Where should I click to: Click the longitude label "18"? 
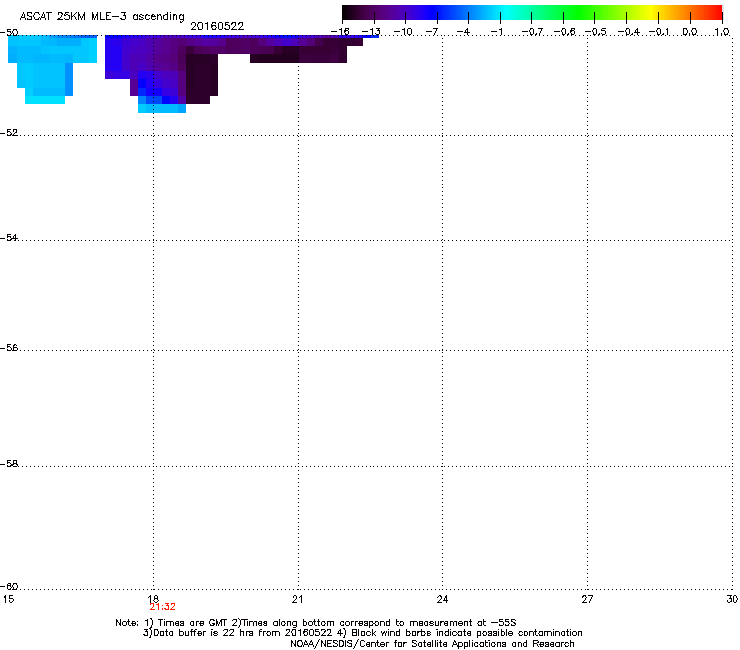tap(153, 599)
